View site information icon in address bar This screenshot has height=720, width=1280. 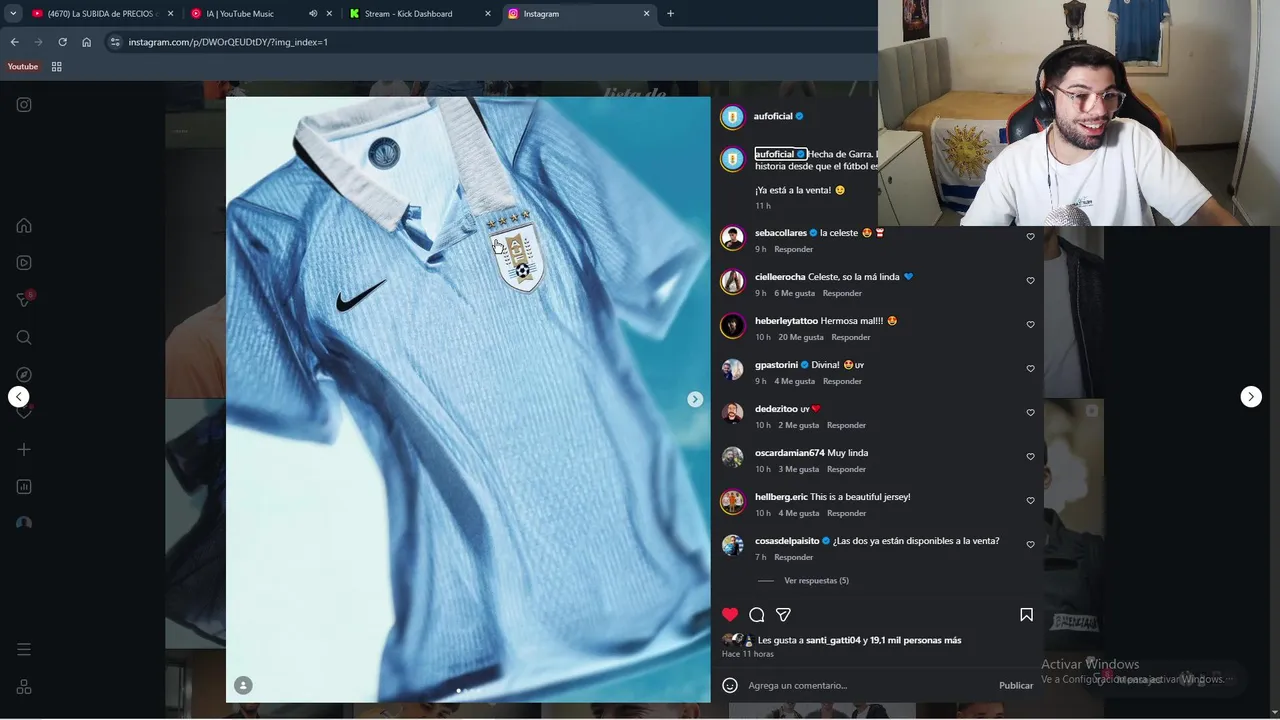115,42
